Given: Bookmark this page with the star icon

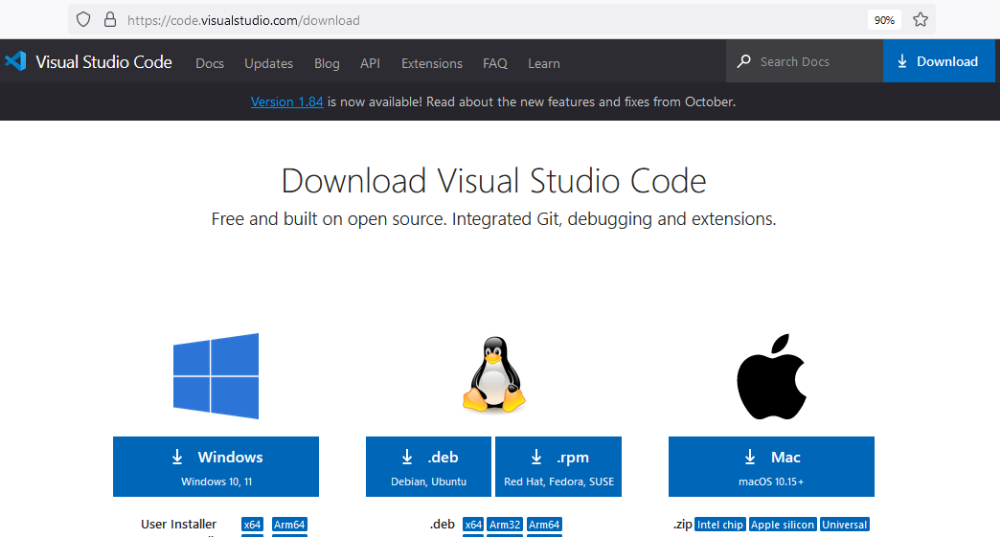Looking at the screenshot, I should [x=920, y=20].
